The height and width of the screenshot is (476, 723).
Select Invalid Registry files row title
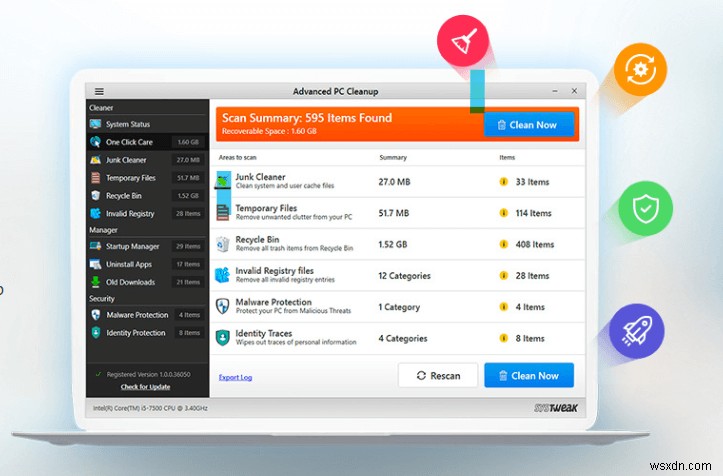click(x=274, y=271)
